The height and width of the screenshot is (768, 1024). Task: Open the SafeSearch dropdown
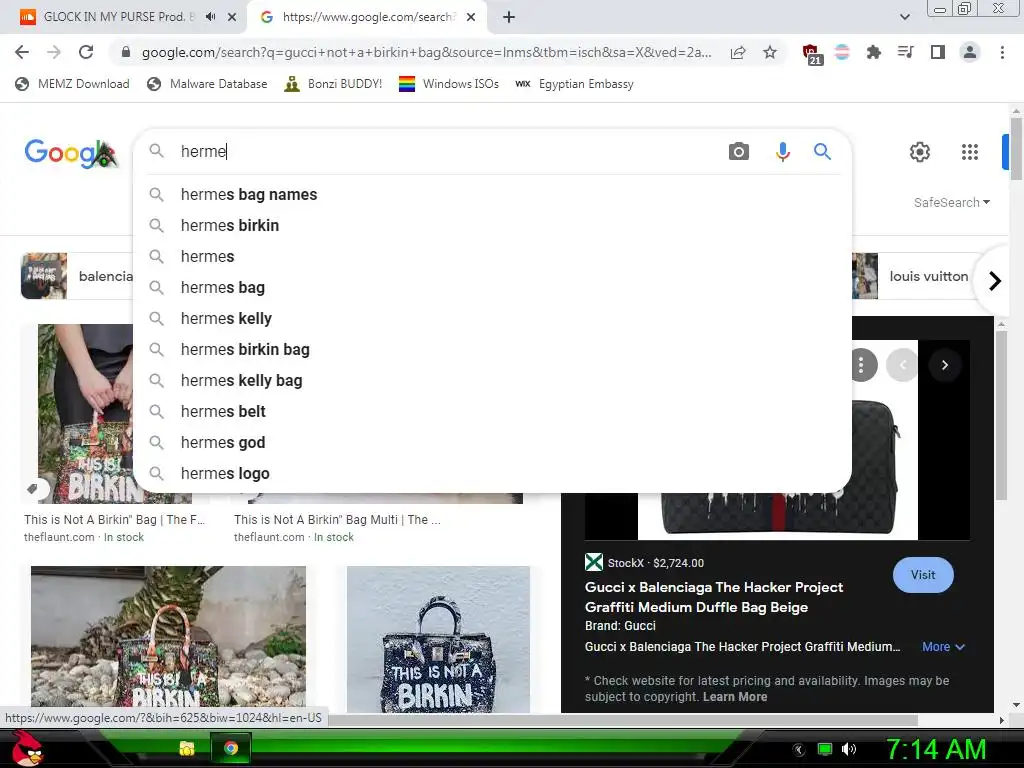point(952,202)
